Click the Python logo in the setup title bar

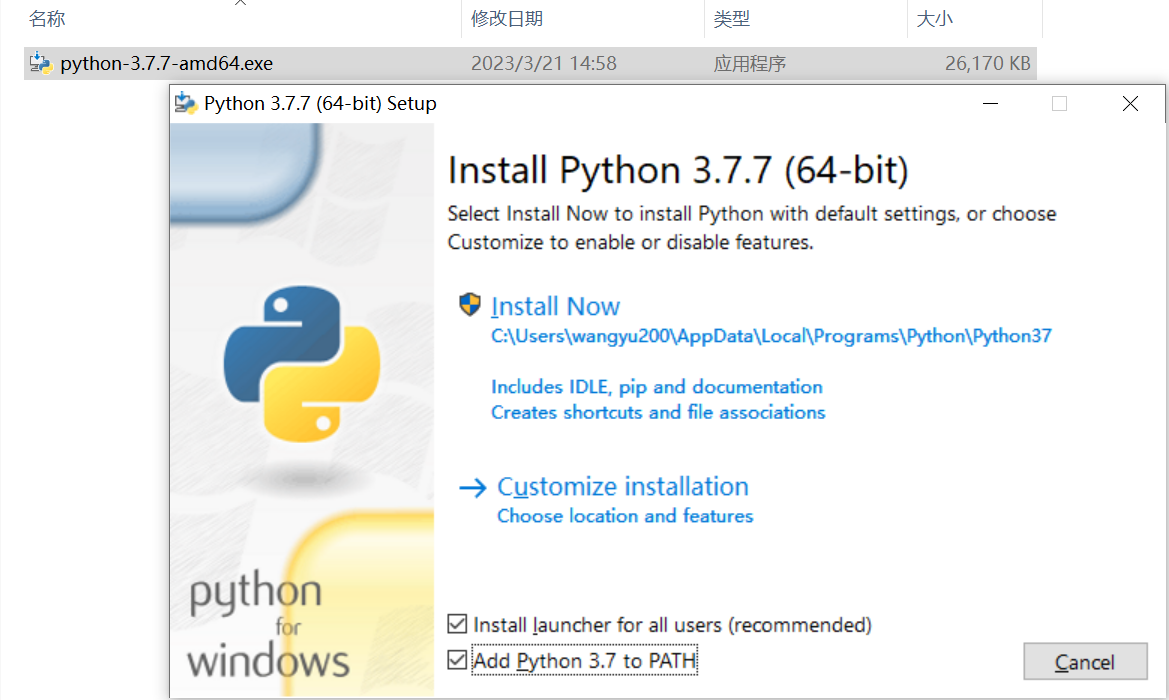(x=187, y=103)
